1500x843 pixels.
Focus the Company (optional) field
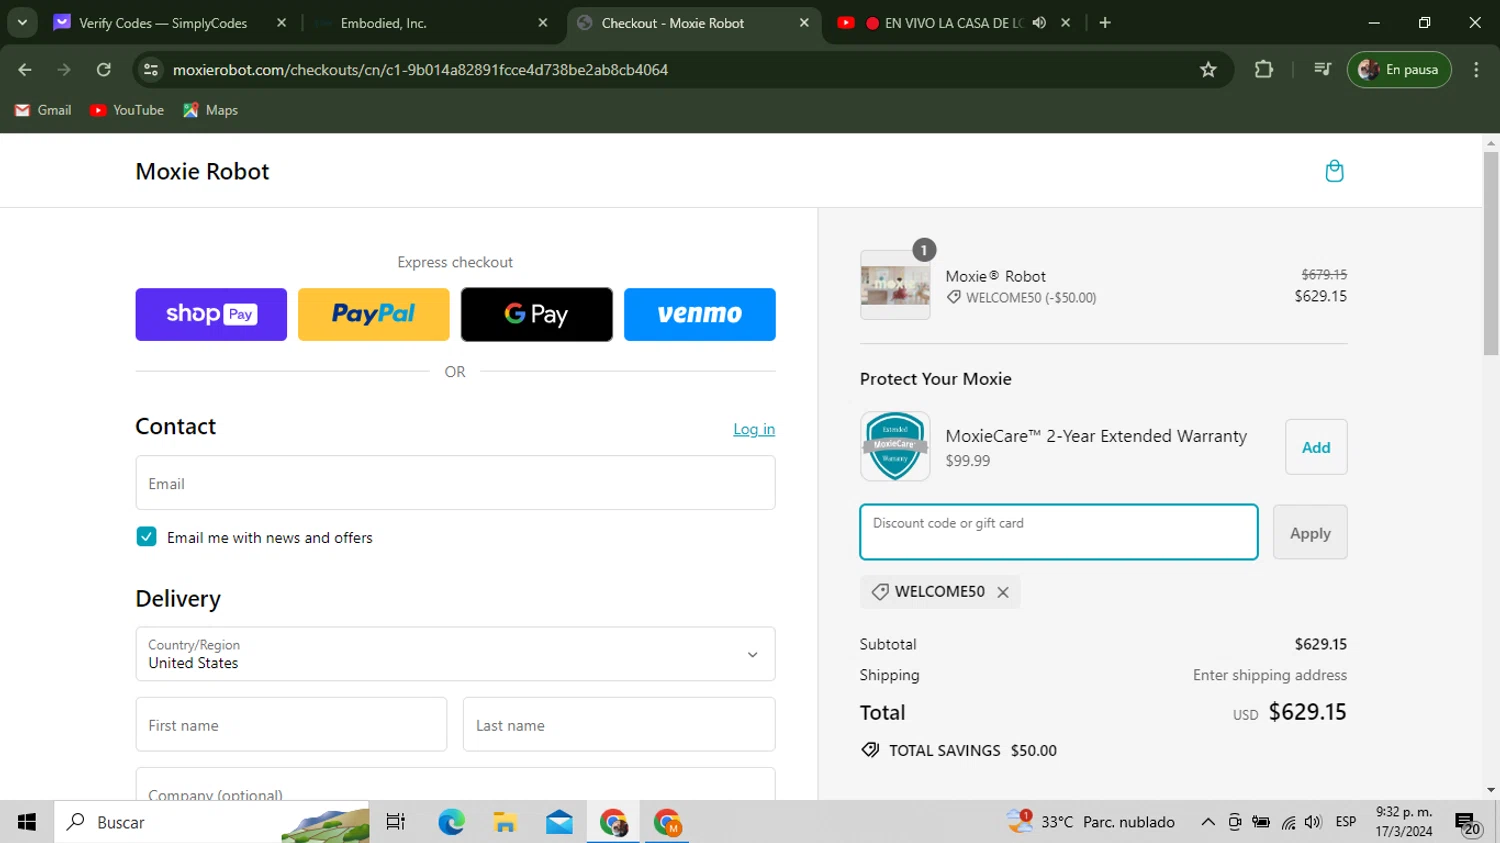[455, 784]
